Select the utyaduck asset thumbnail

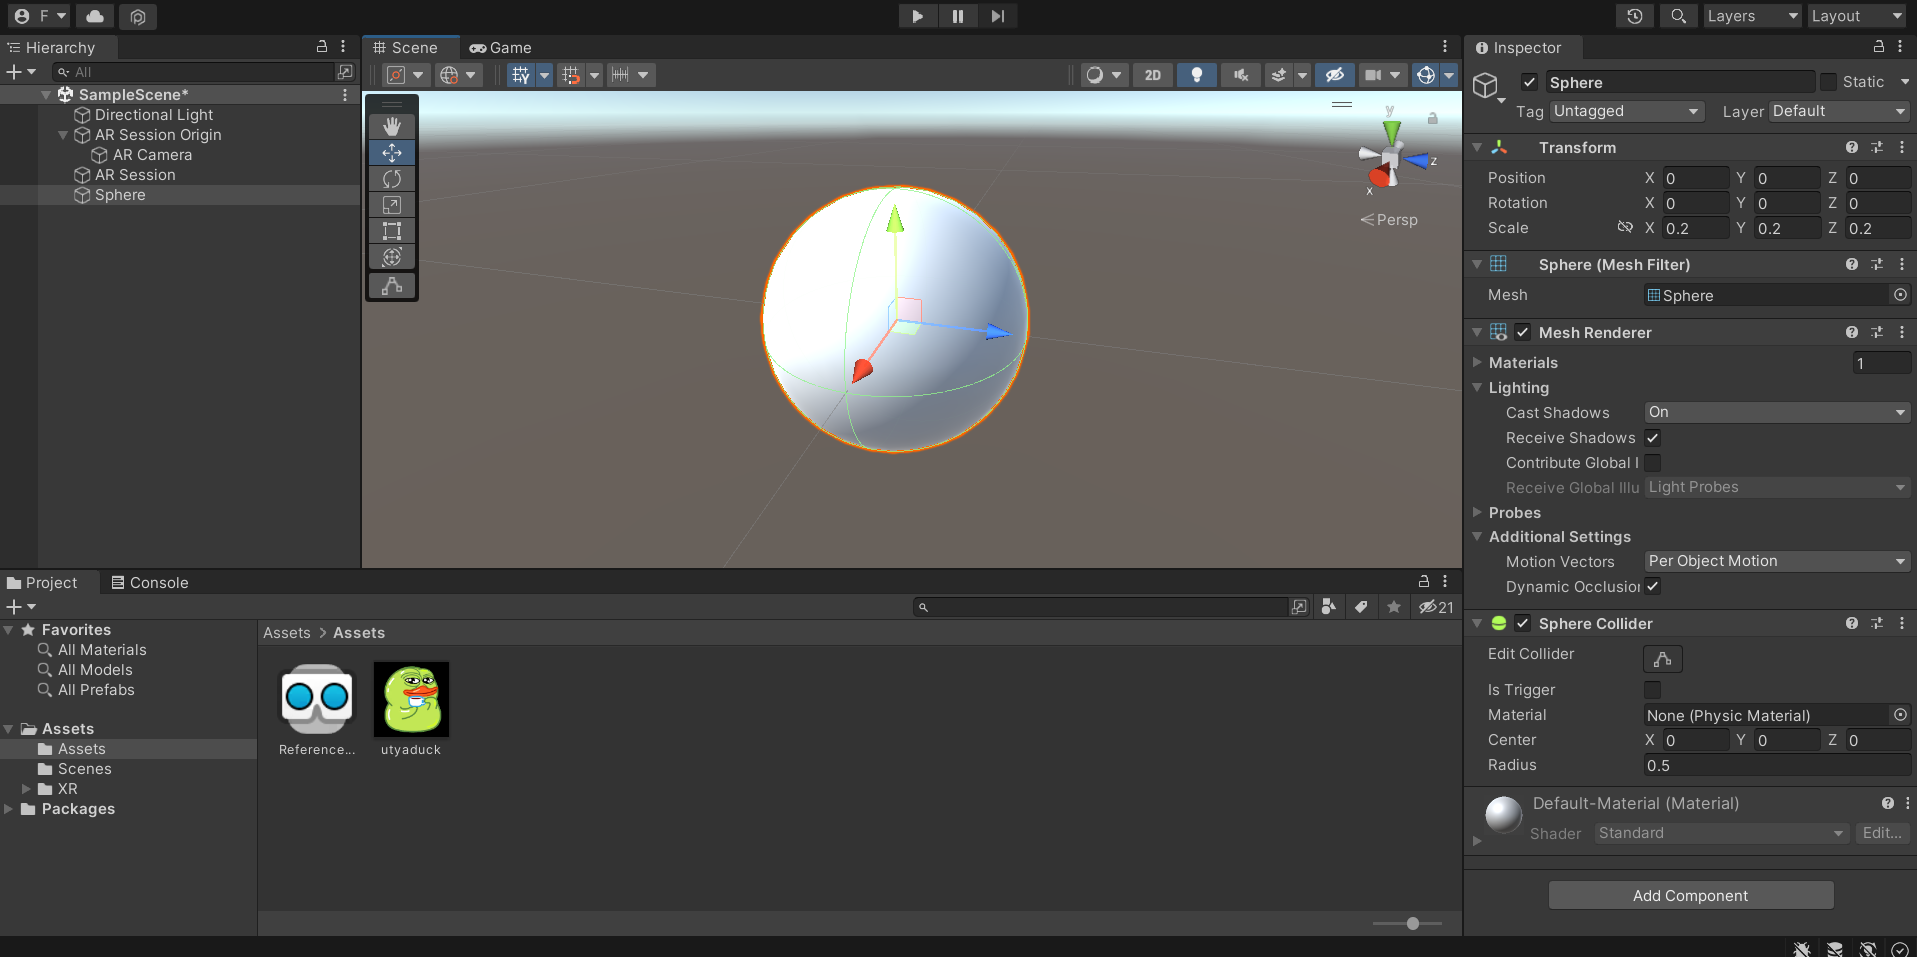click(411, 700)
